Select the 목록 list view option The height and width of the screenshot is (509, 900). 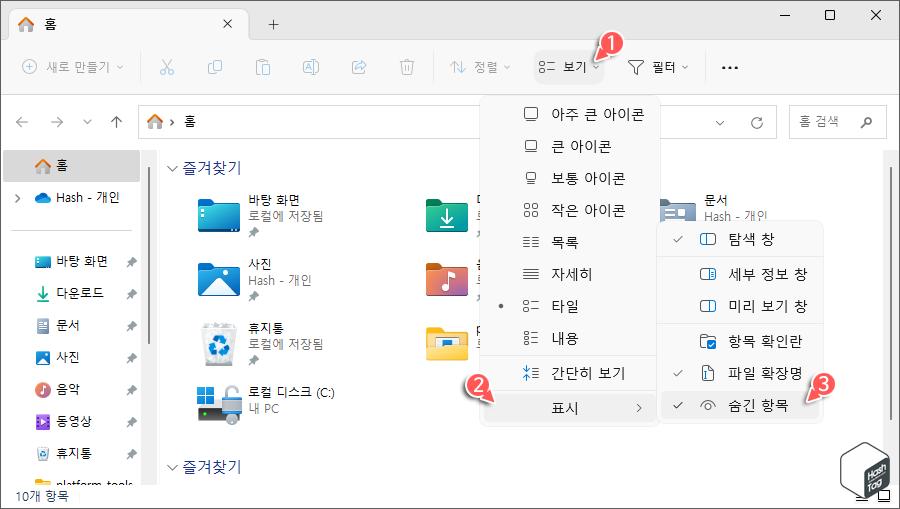(x=569, y=242)
